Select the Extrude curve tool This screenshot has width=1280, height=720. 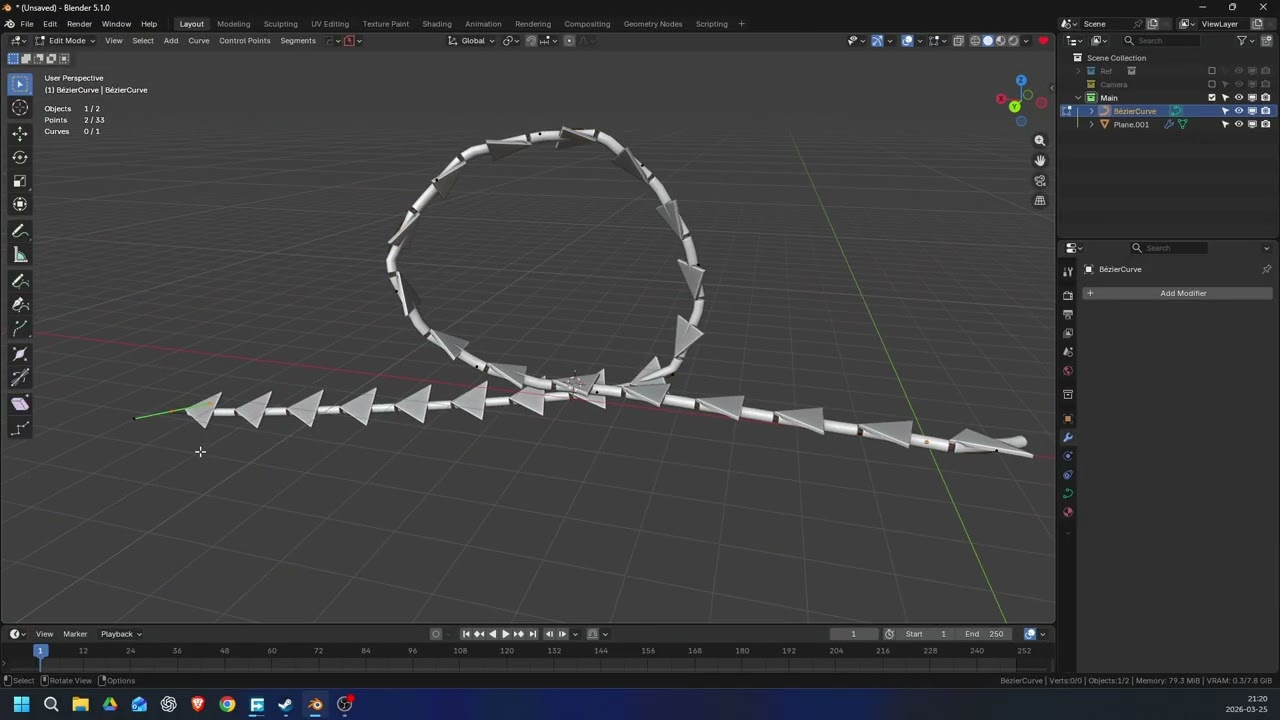[20, 329]
